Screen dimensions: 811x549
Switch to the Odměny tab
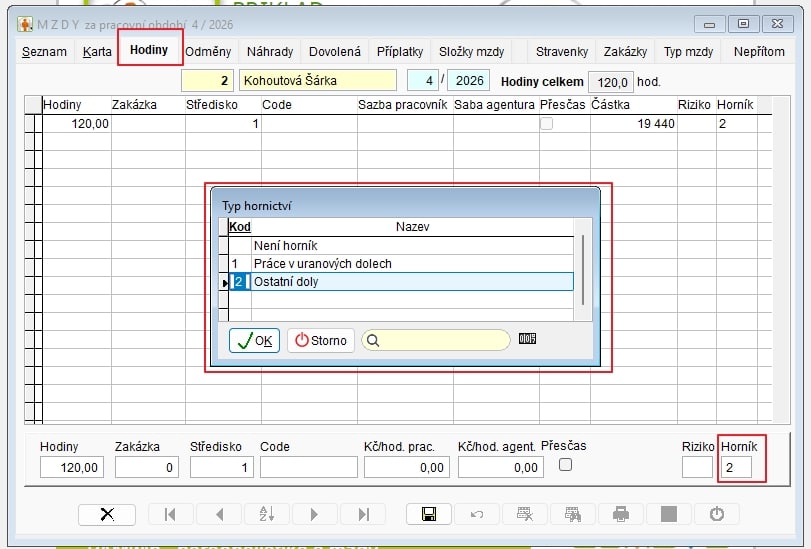[209, 52]
